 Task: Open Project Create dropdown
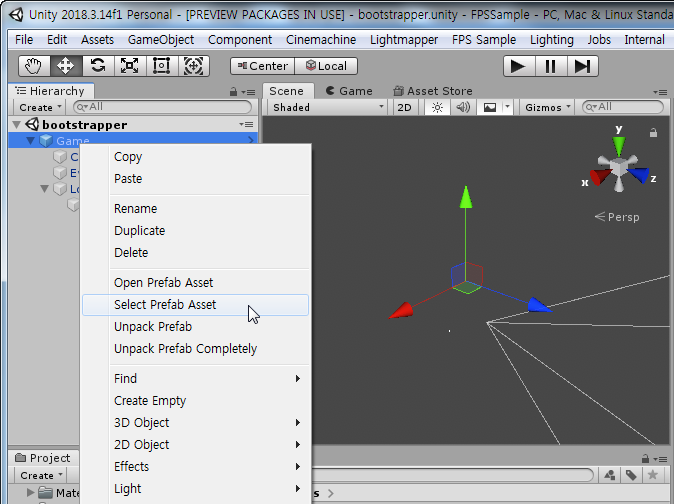click(x=41, y=476)
